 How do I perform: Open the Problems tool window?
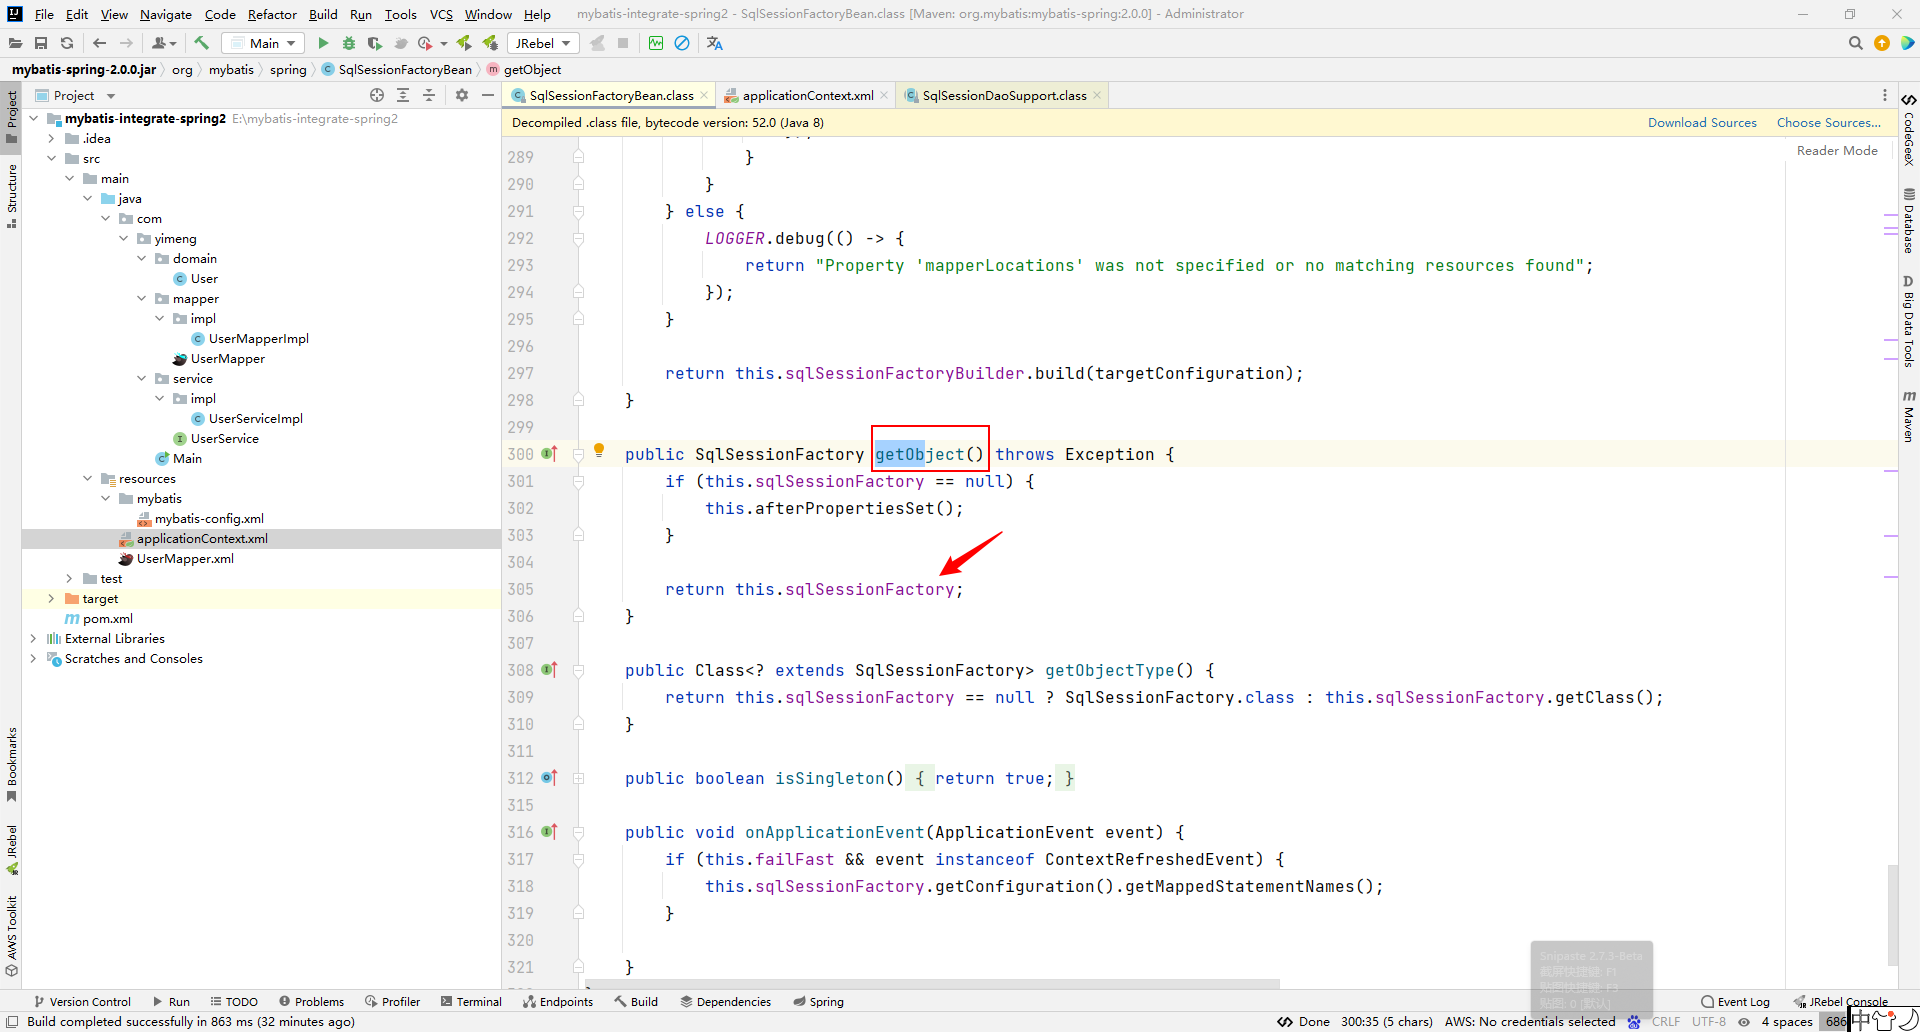(x=312, y=1001)
